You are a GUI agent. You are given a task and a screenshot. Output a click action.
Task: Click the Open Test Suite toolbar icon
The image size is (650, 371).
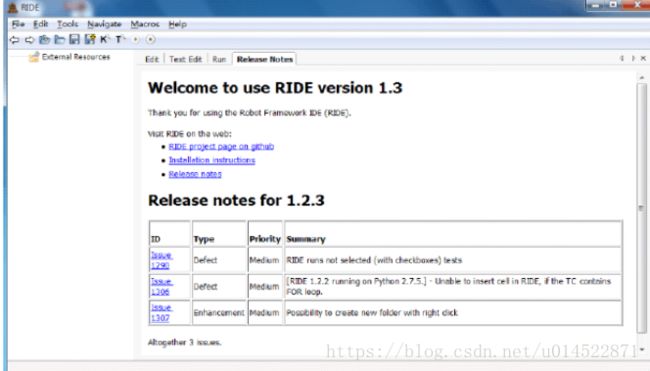[x=44, y=39]
